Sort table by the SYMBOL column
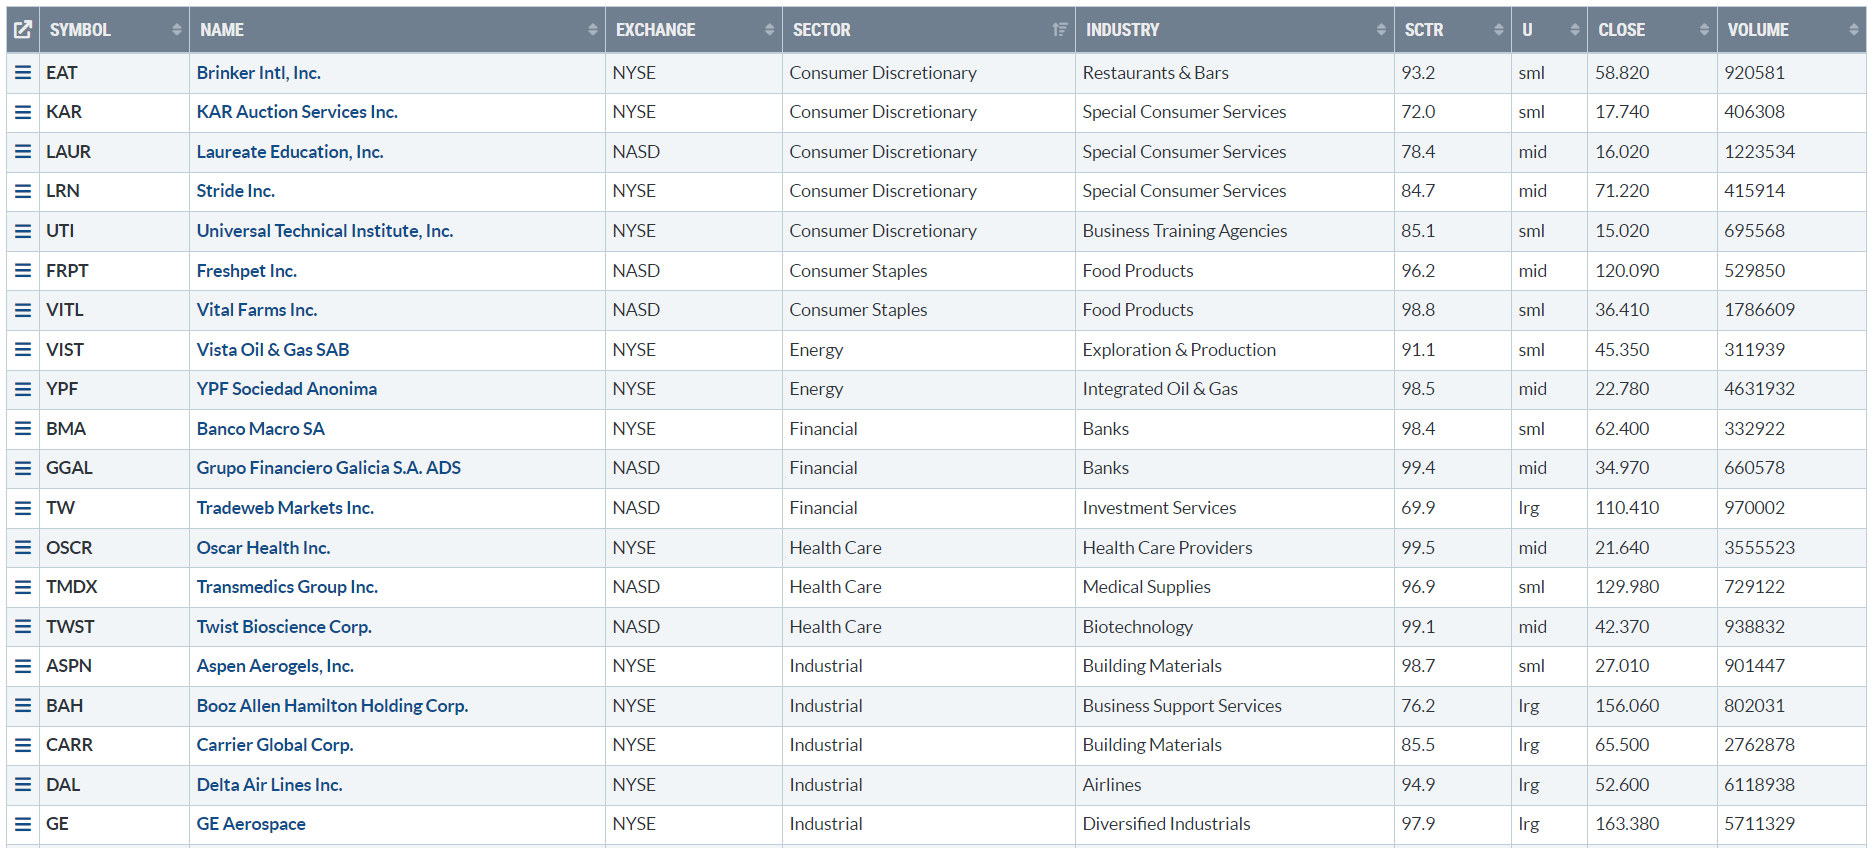Screen dimensions: 1875x848 pos(80,30)
